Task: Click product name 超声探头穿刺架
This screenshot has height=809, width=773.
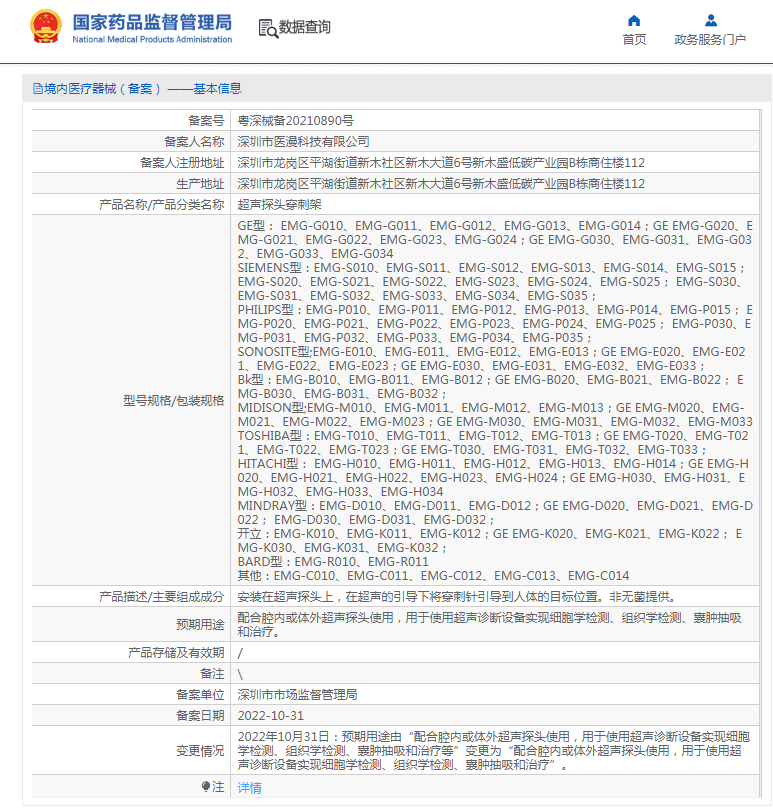Action: tap(280, 205)
